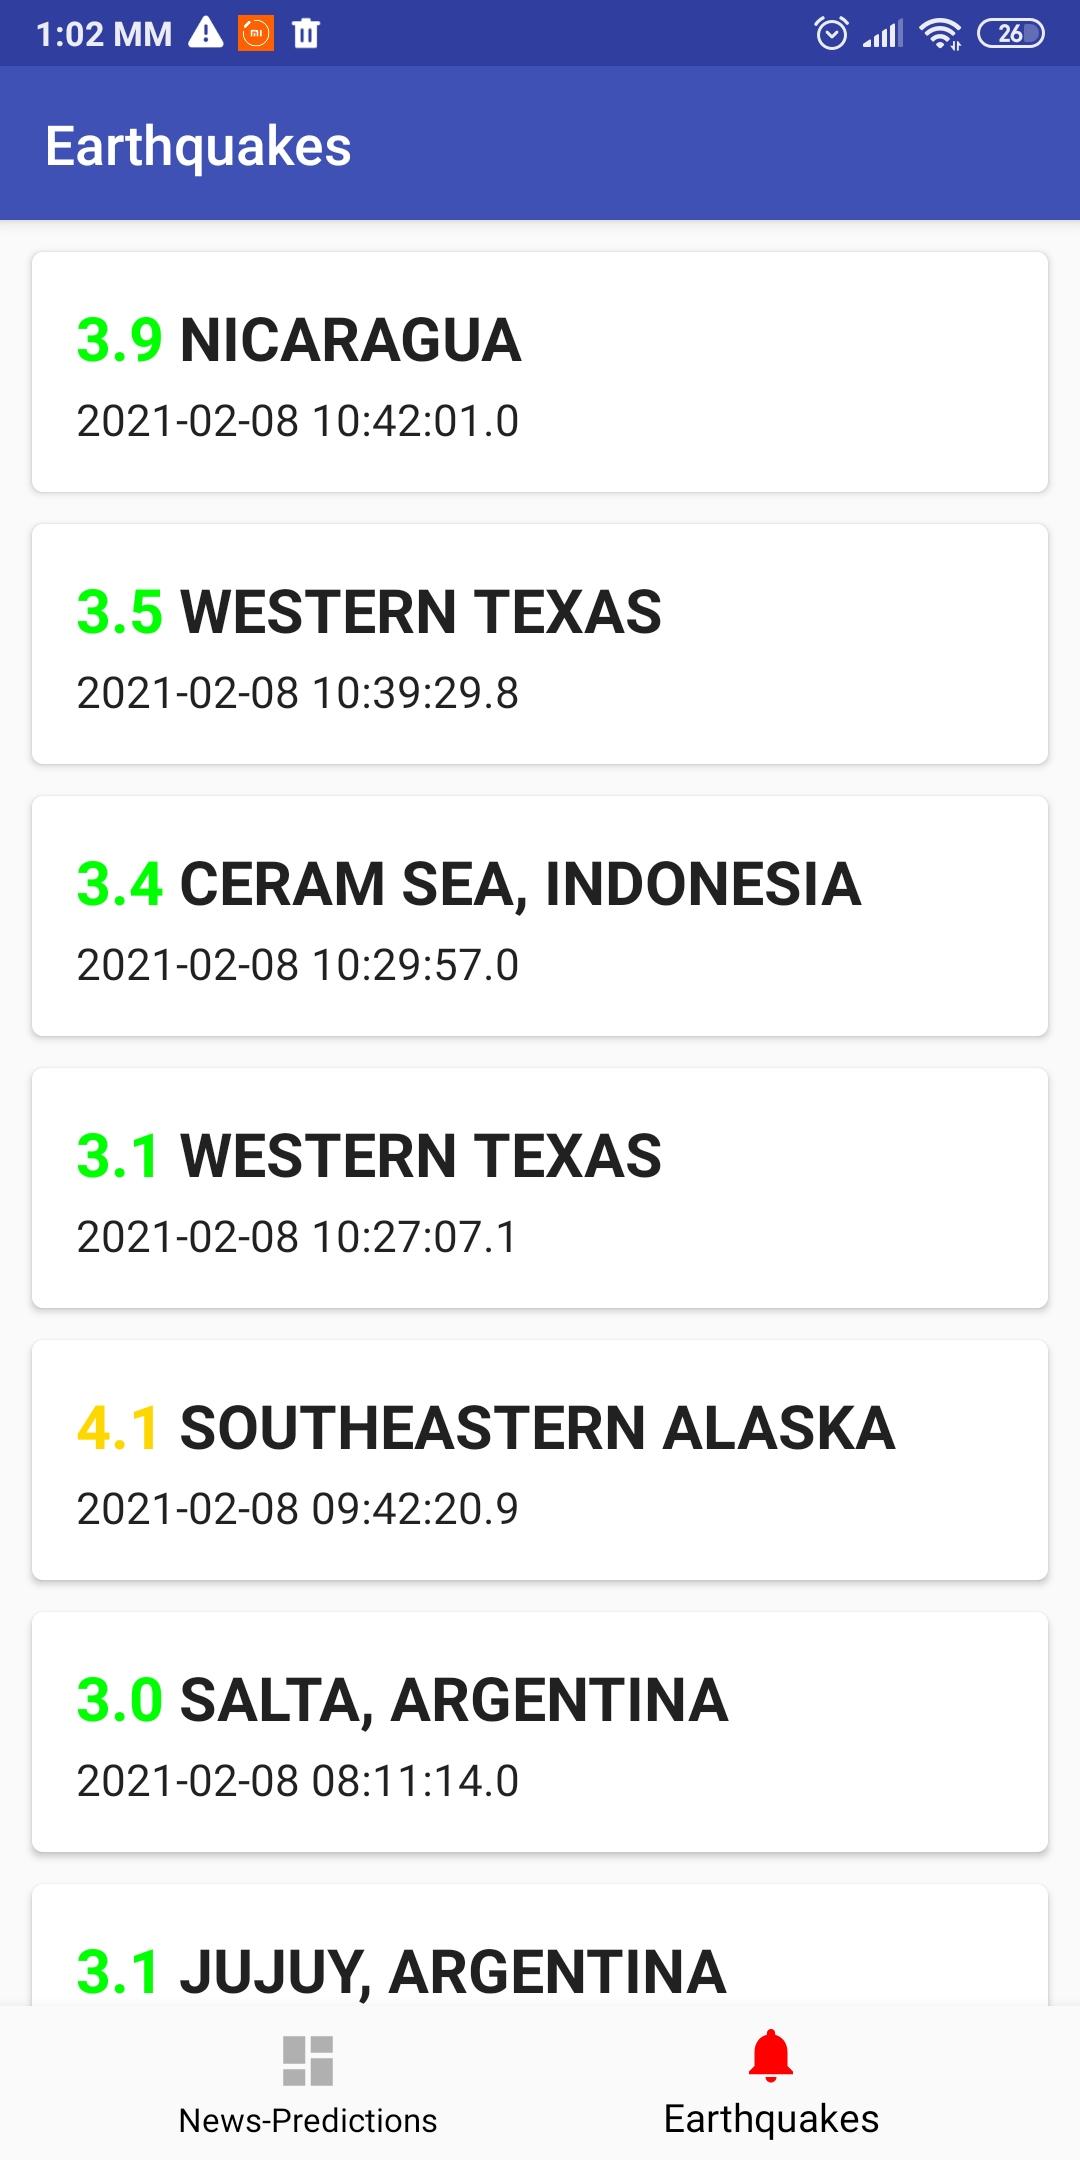
Task: View the 4.1 Southeastern Alaska earthquake
Action: [540, 1460]
